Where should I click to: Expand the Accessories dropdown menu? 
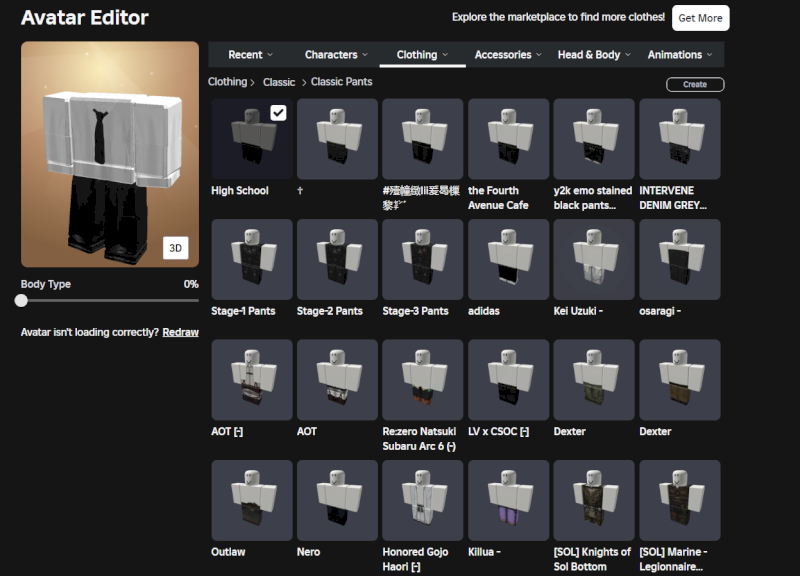tap(508, 55)
